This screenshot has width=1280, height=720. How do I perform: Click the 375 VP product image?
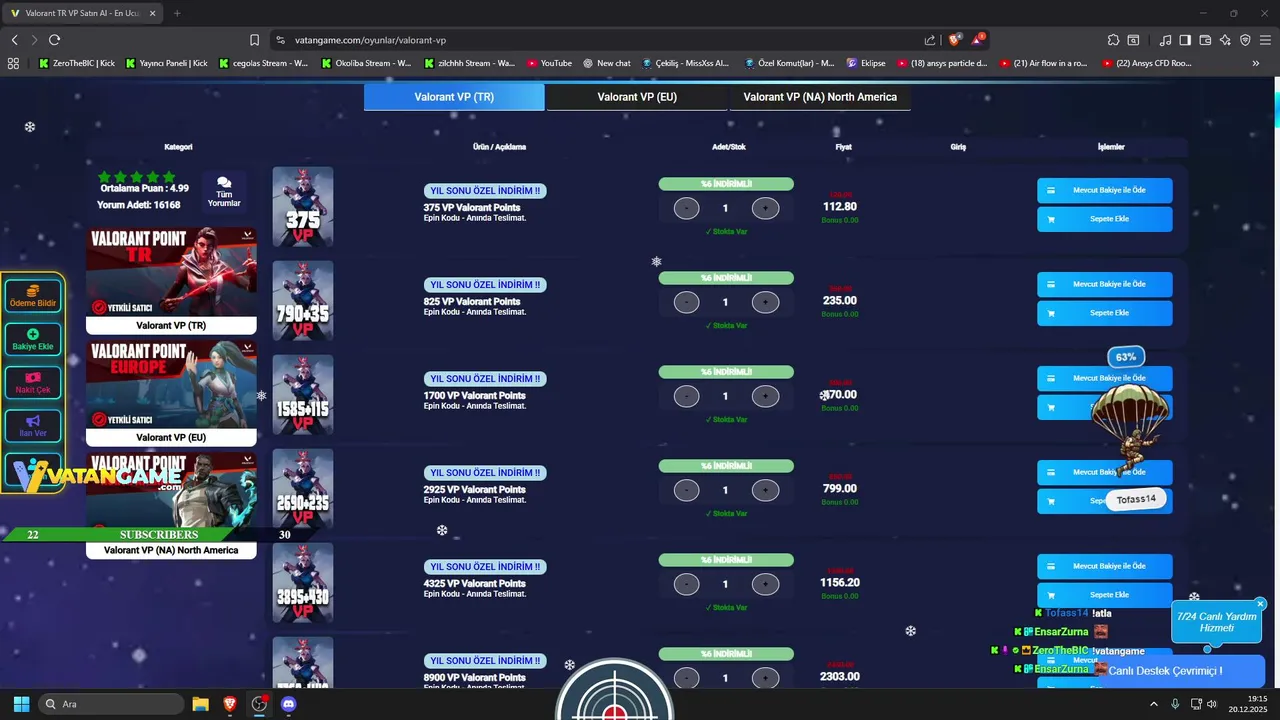click(303, 207)
